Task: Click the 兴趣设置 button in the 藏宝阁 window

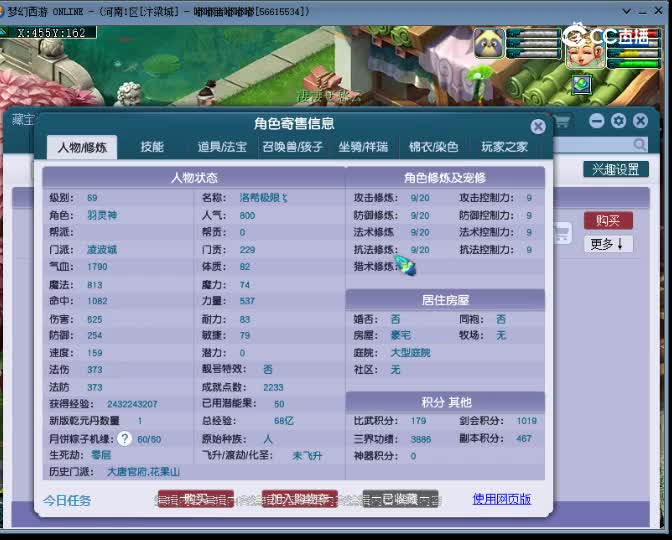Action: (616, 169)
